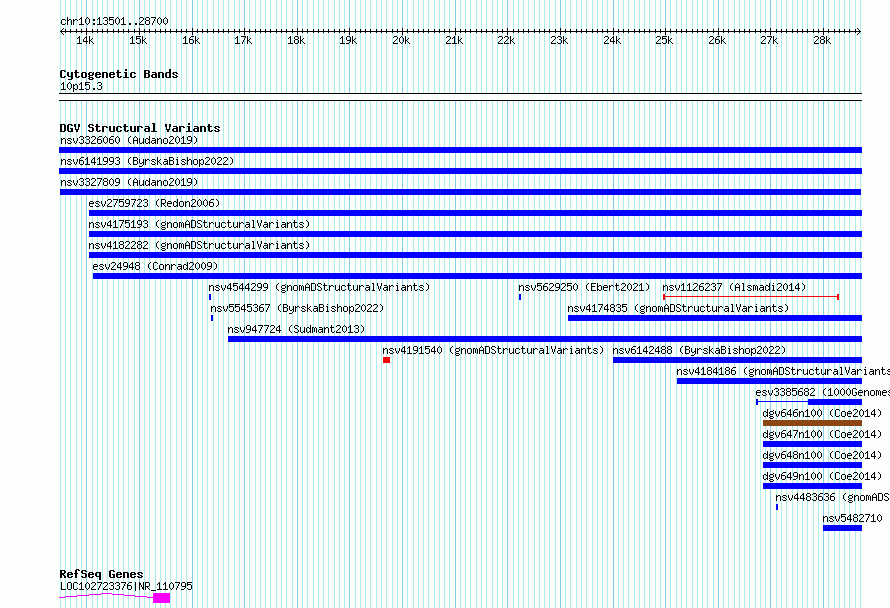
Task: Select nsv4182282 gnomAD variant label
Action: 199,245
